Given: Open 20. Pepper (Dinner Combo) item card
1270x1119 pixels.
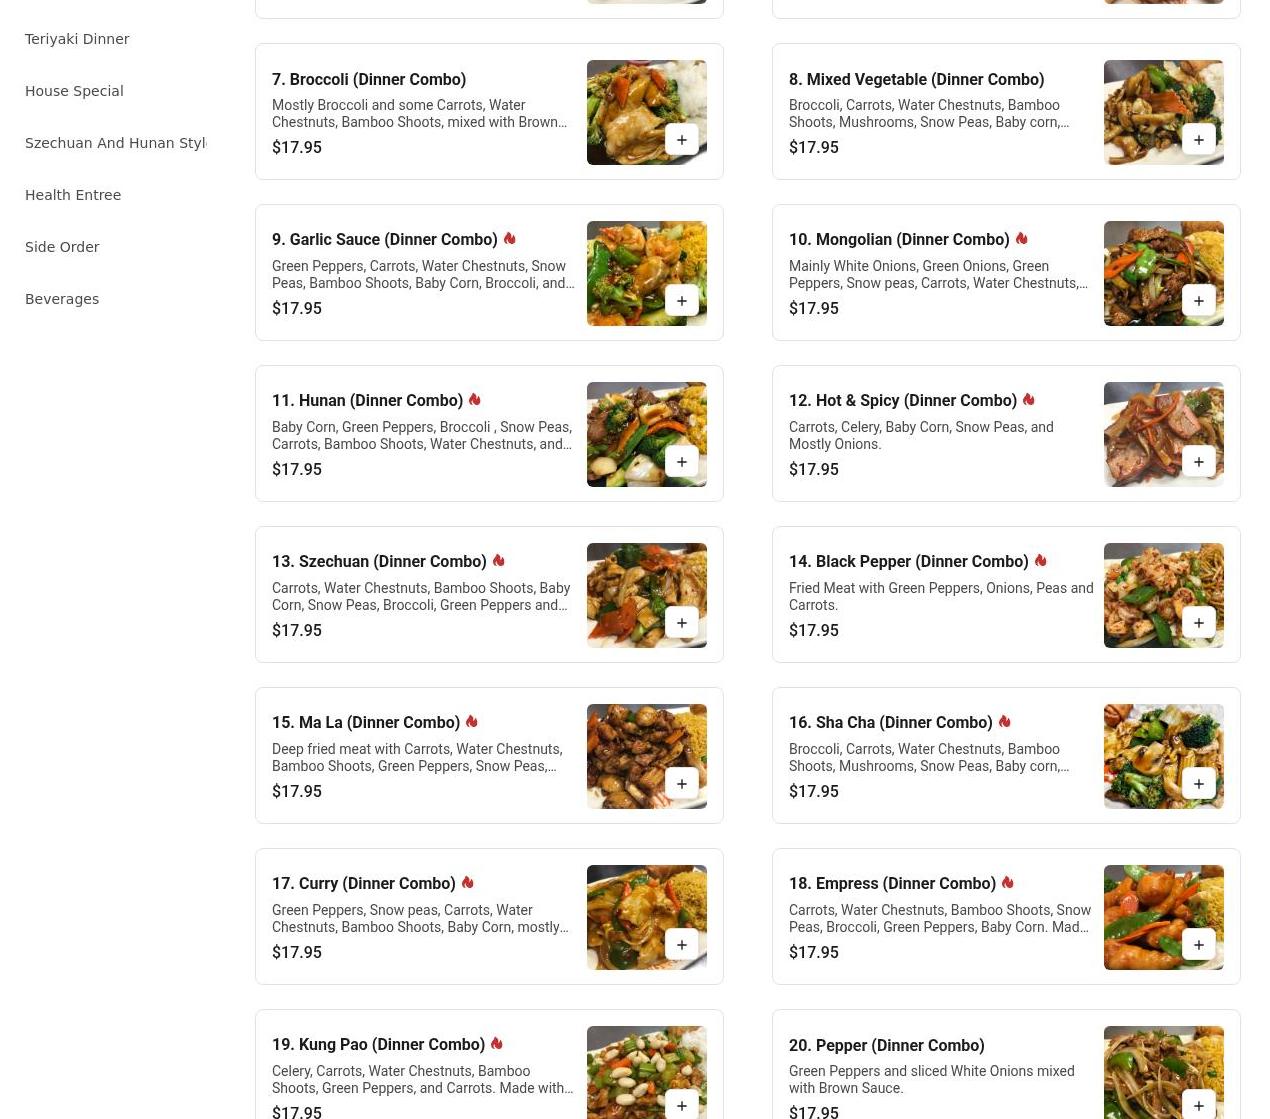Looking at the screenshot, I should coord(1006,1065).
